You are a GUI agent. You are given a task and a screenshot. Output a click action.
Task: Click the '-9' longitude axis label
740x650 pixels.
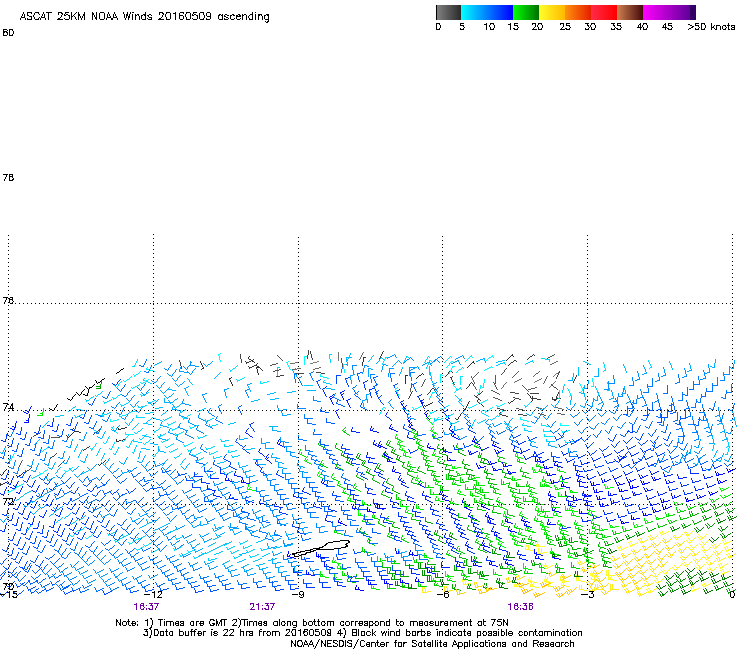point(298,594)
